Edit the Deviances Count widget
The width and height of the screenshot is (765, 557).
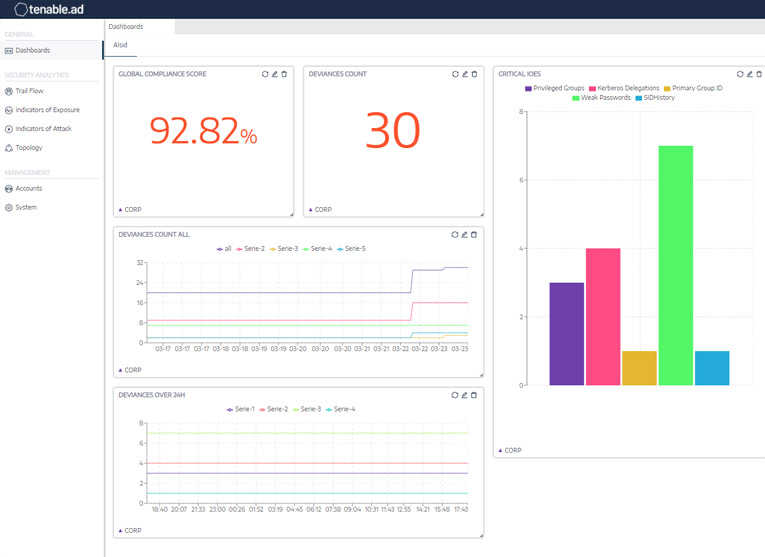tap(464, 74)
